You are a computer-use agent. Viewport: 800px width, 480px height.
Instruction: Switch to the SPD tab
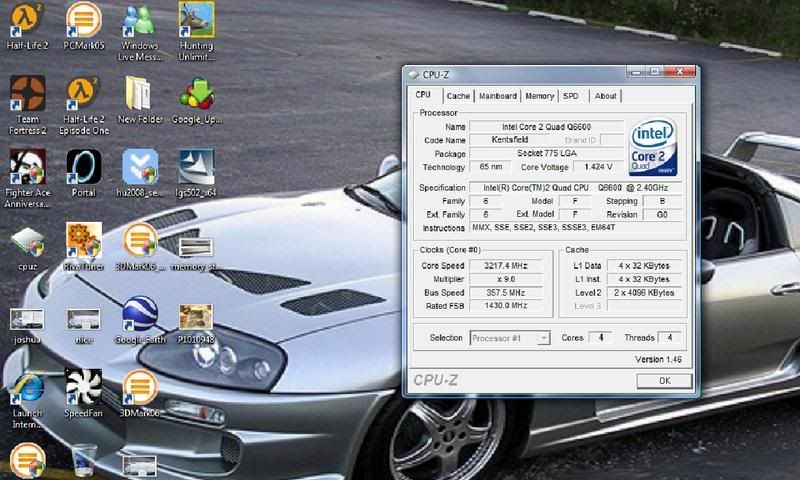click(x=571, y=96)
